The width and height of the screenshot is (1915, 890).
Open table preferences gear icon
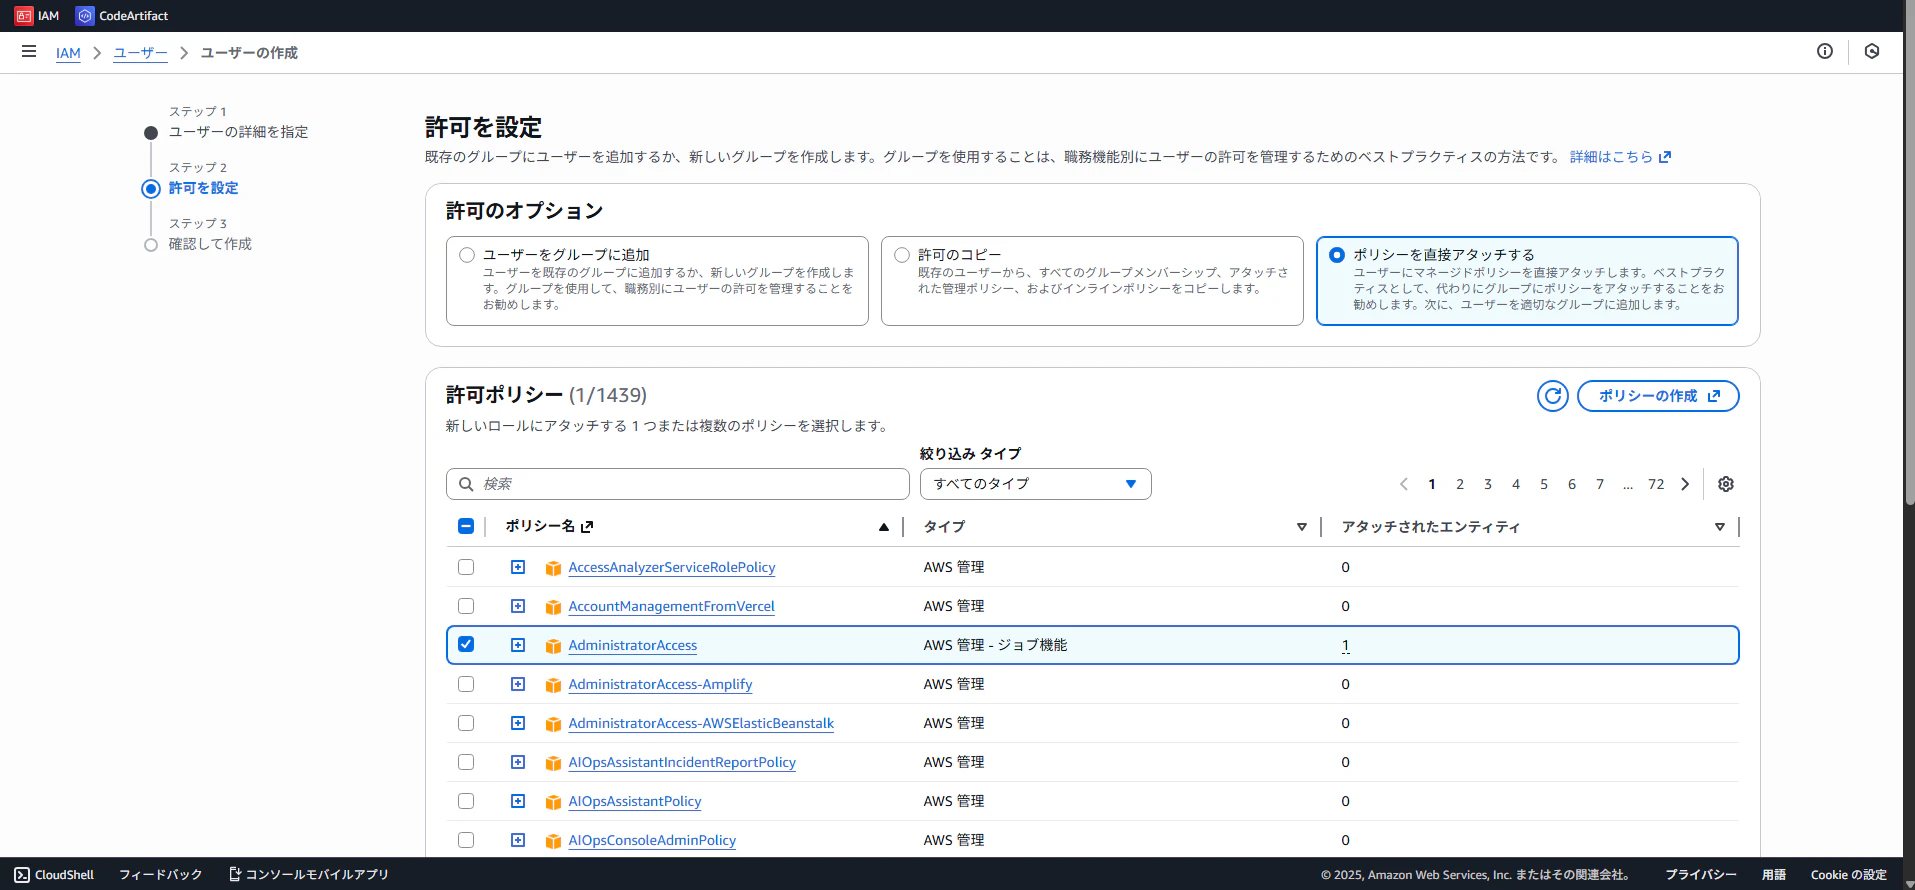point(1726,484)
